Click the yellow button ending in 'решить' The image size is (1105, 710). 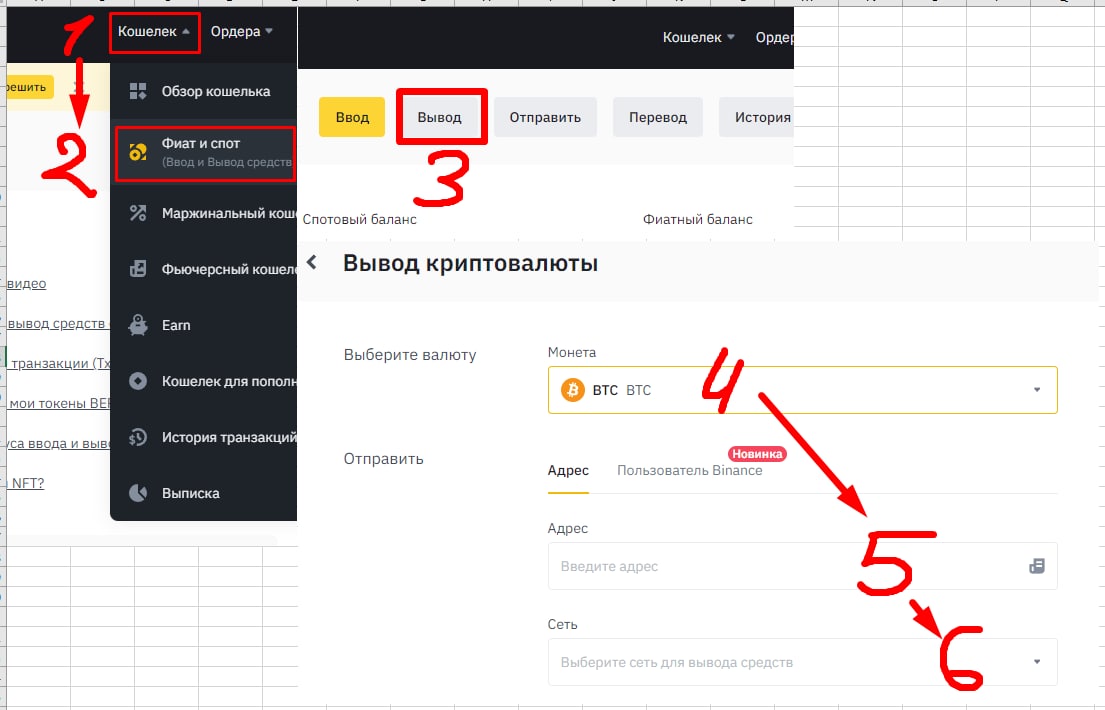pos(30,87)
